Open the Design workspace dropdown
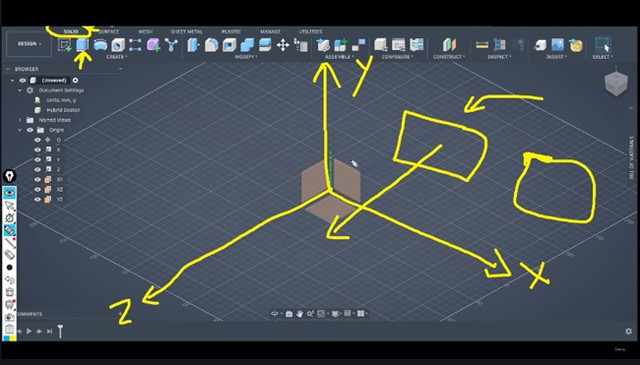Viewport: 640px width, 365px height. [x=29, y=44]
